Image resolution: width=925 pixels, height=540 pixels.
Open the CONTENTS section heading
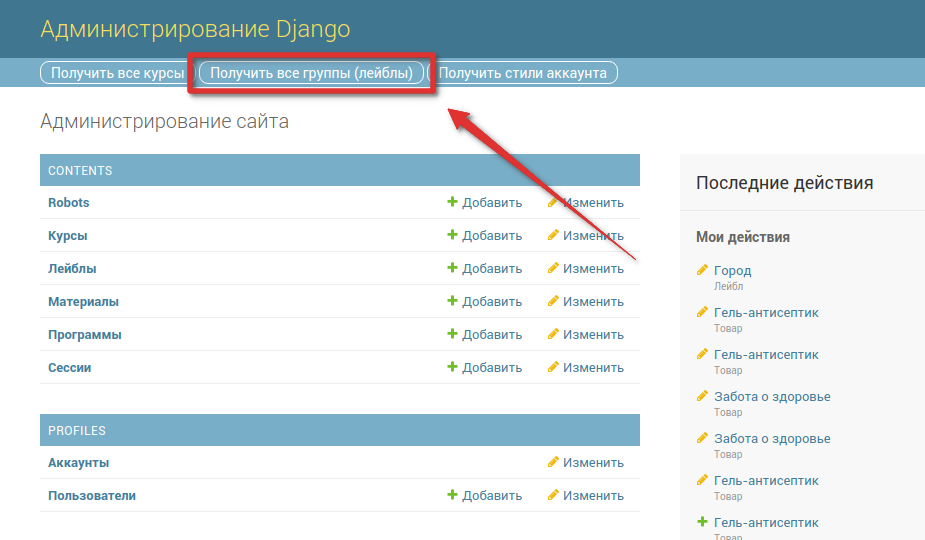(x=80, y=171)
